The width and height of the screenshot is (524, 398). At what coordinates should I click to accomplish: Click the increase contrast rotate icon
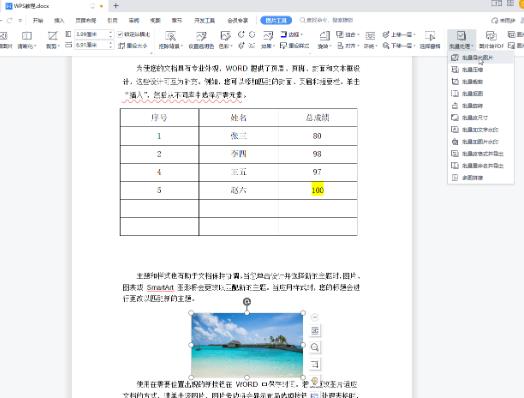[241, 34]
